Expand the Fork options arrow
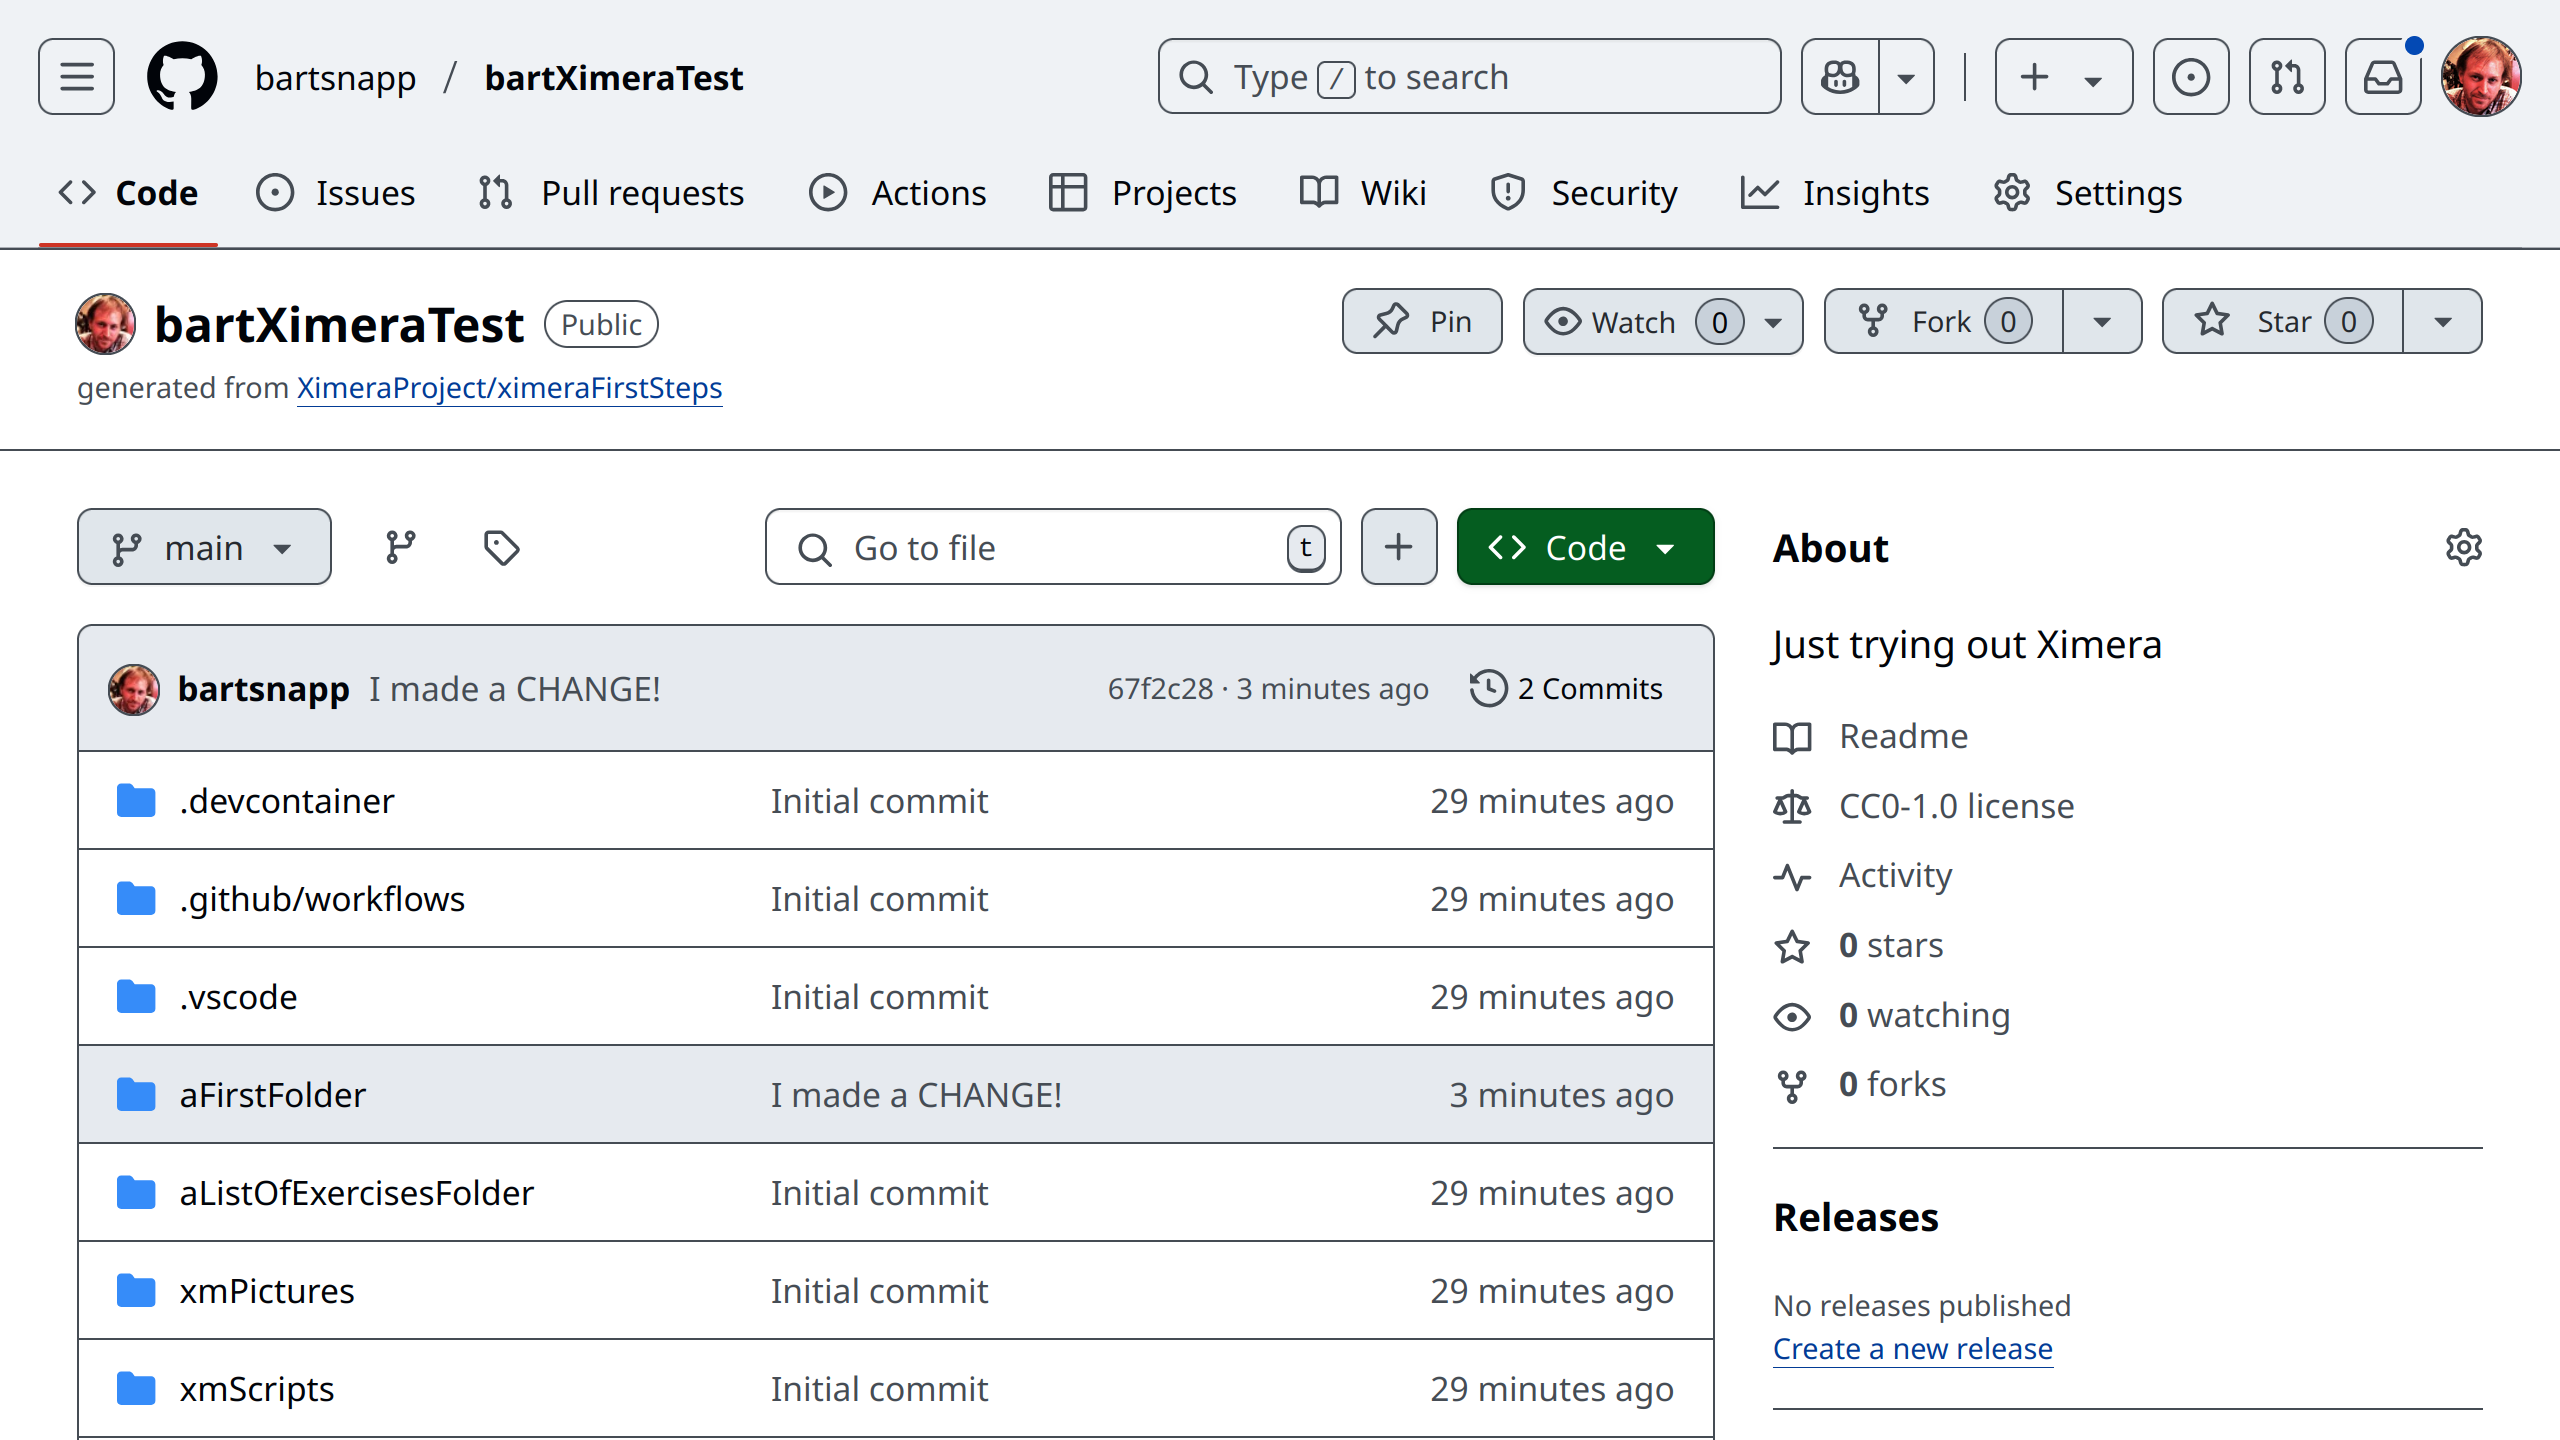 [2102, 321]
